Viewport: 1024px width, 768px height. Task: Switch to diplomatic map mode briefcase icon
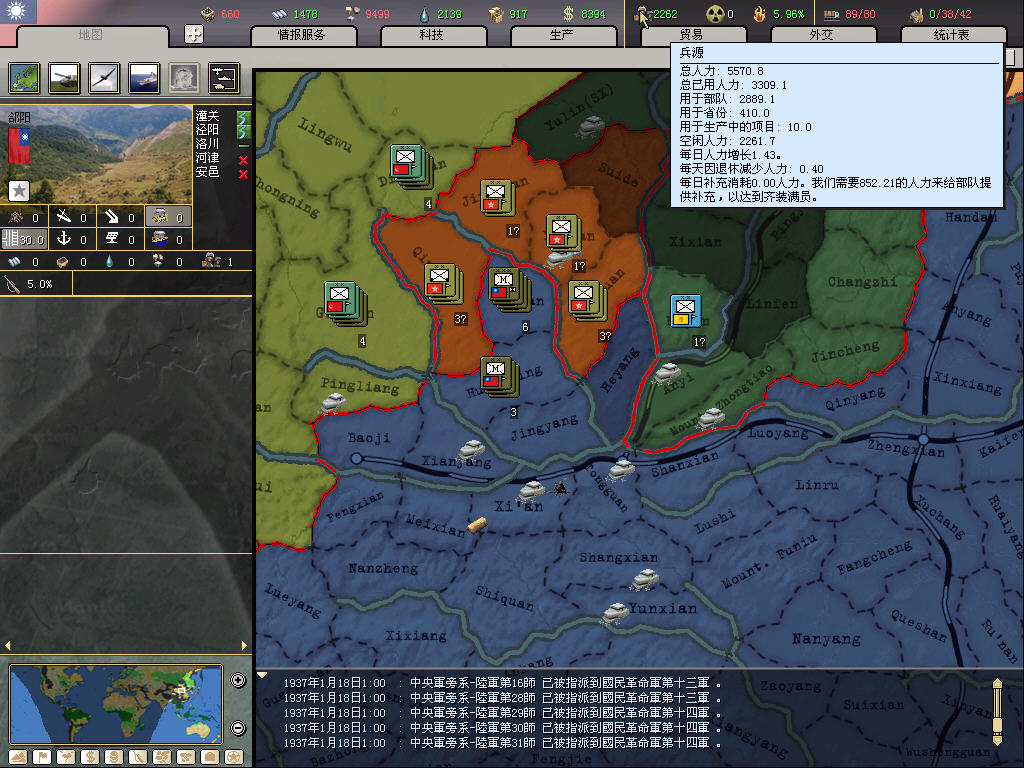pyautogui.click(x=210, y=757)
